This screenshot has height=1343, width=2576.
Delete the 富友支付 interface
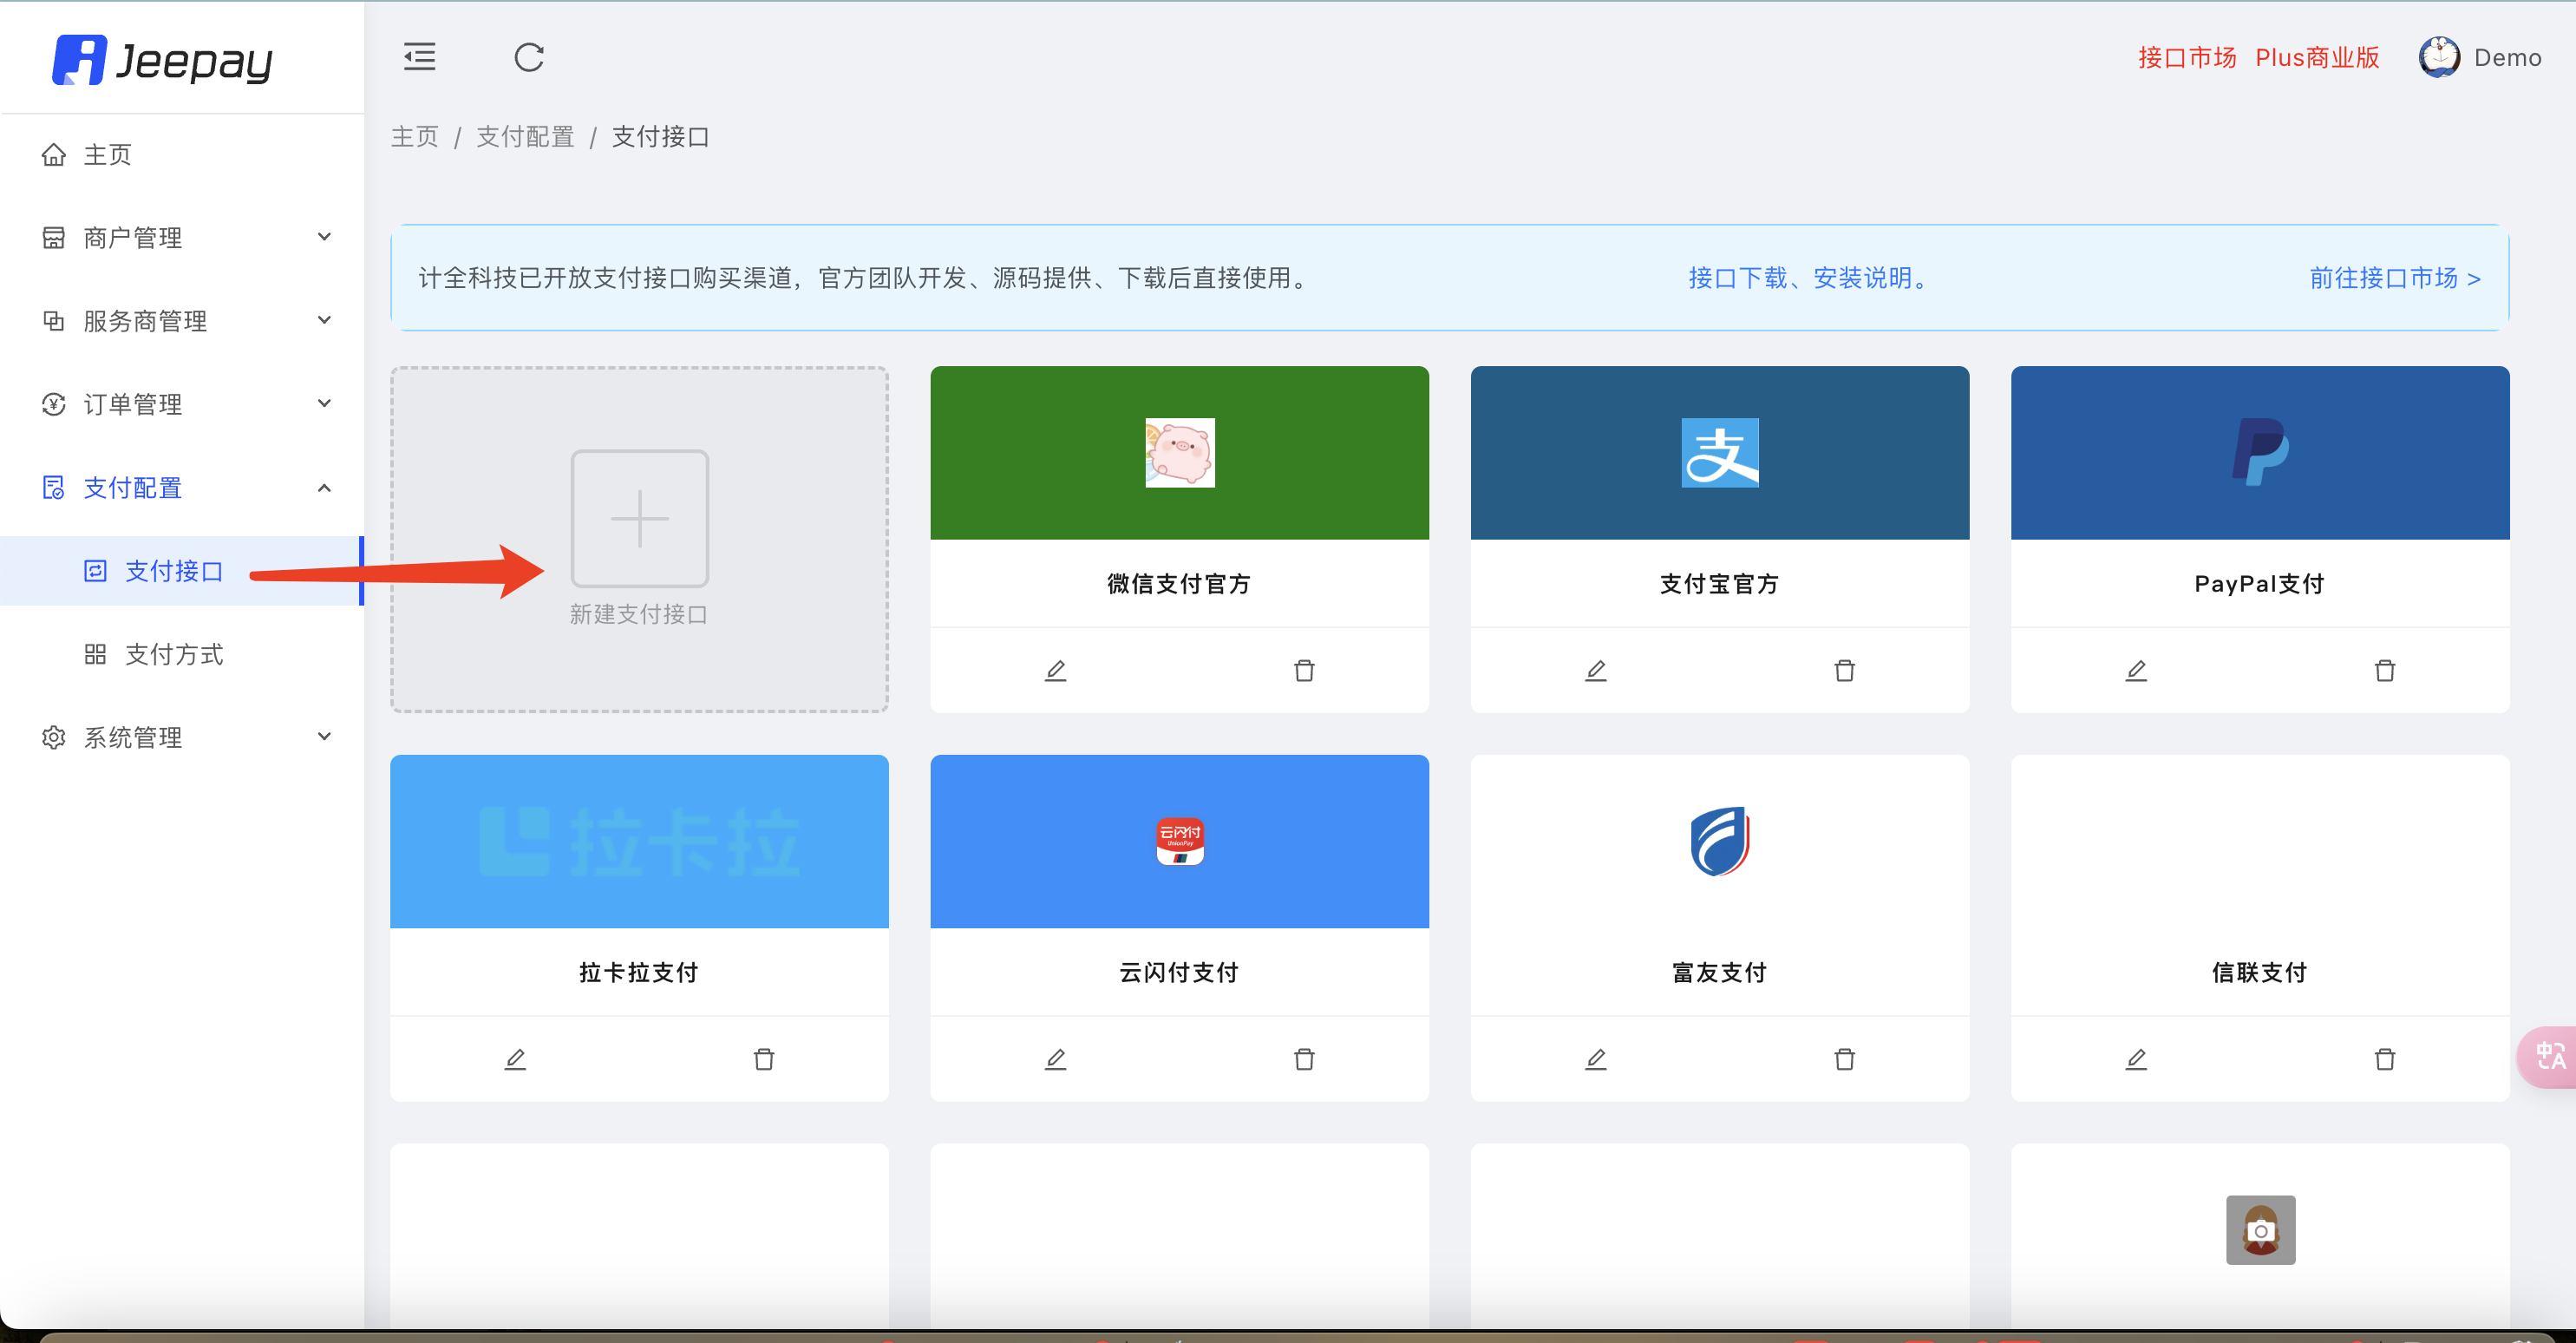coord(1844,1059)
